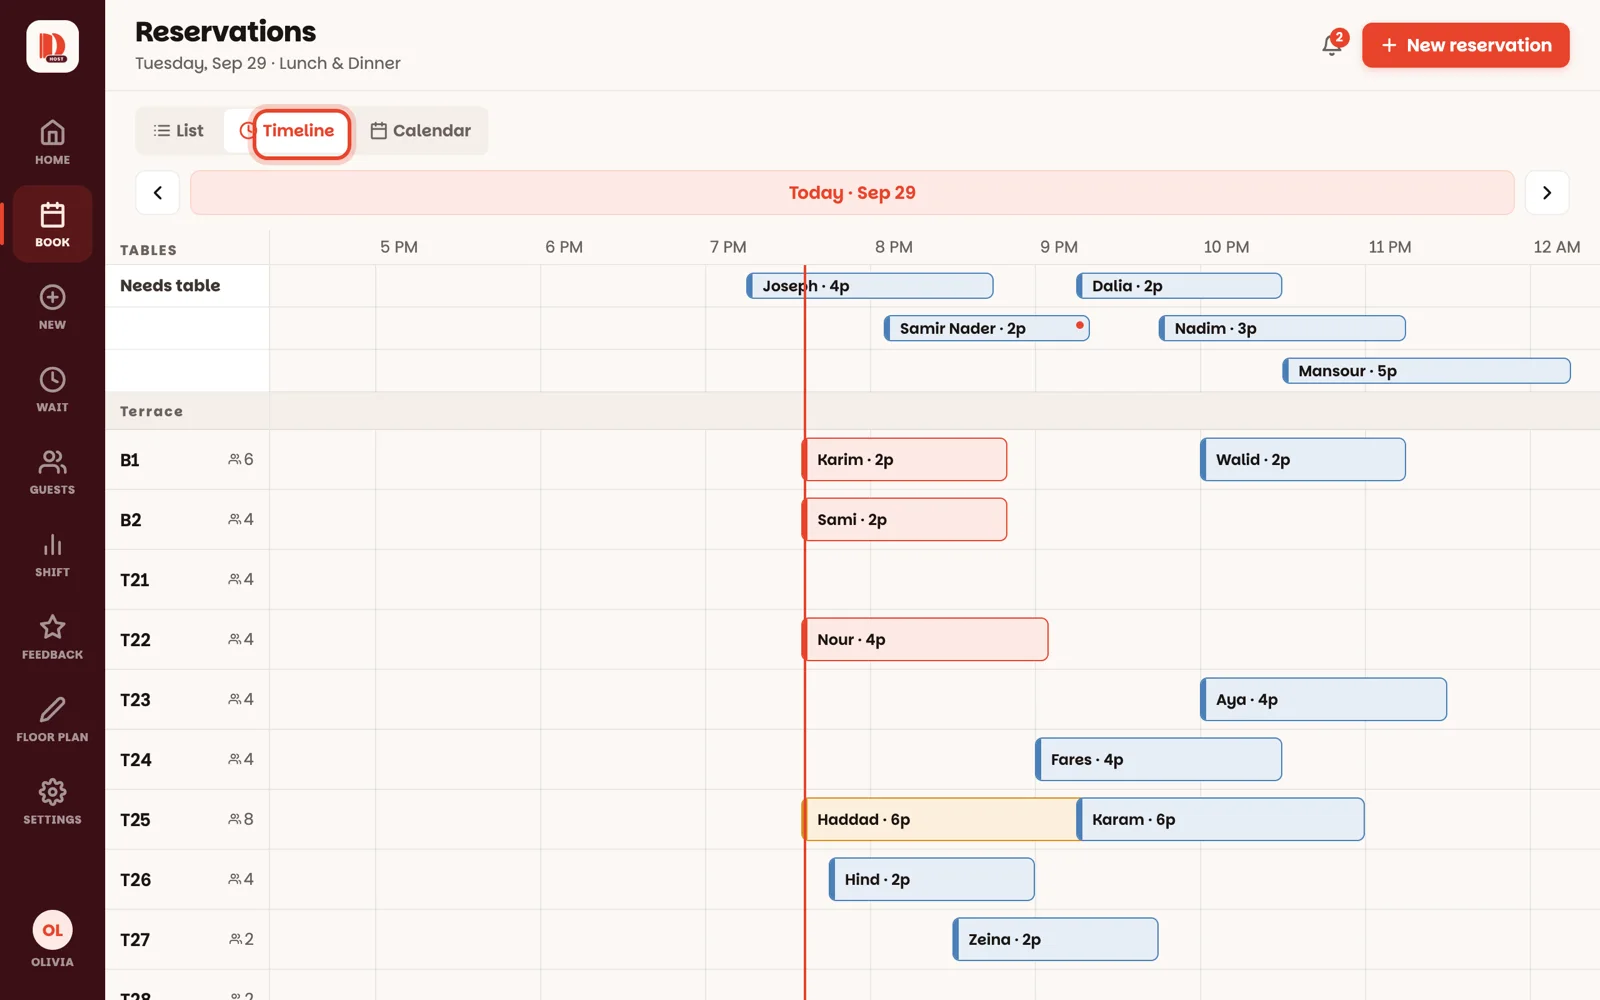Open the Wait list in sidebar

click(52, 389)
